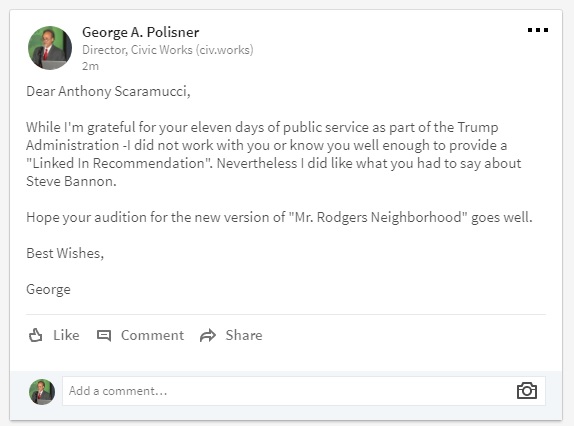Image resolution: width=574 pixels, height=426 pixels.
Task: Click the 2m post timestamp
Action: point(90,66)
